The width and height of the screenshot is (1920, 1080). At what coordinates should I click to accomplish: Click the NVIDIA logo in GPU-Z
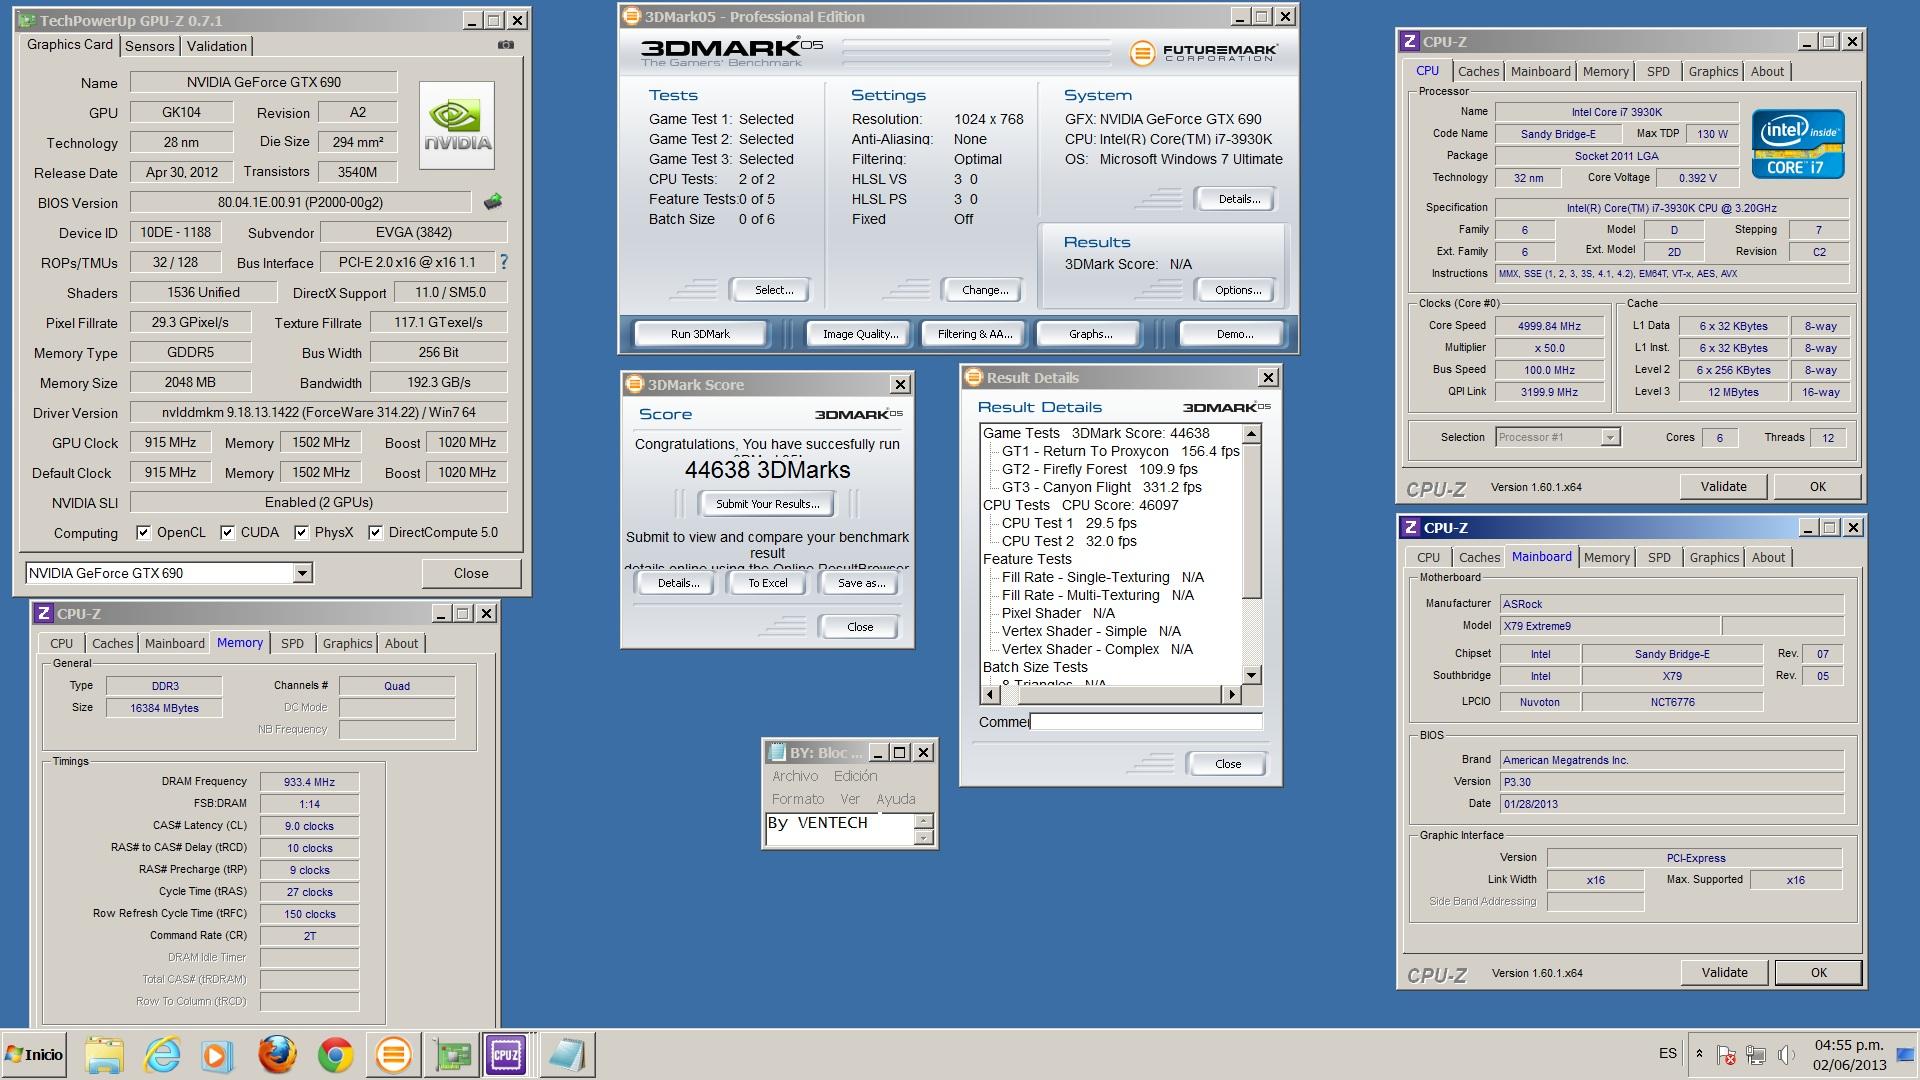coord(457,125)
